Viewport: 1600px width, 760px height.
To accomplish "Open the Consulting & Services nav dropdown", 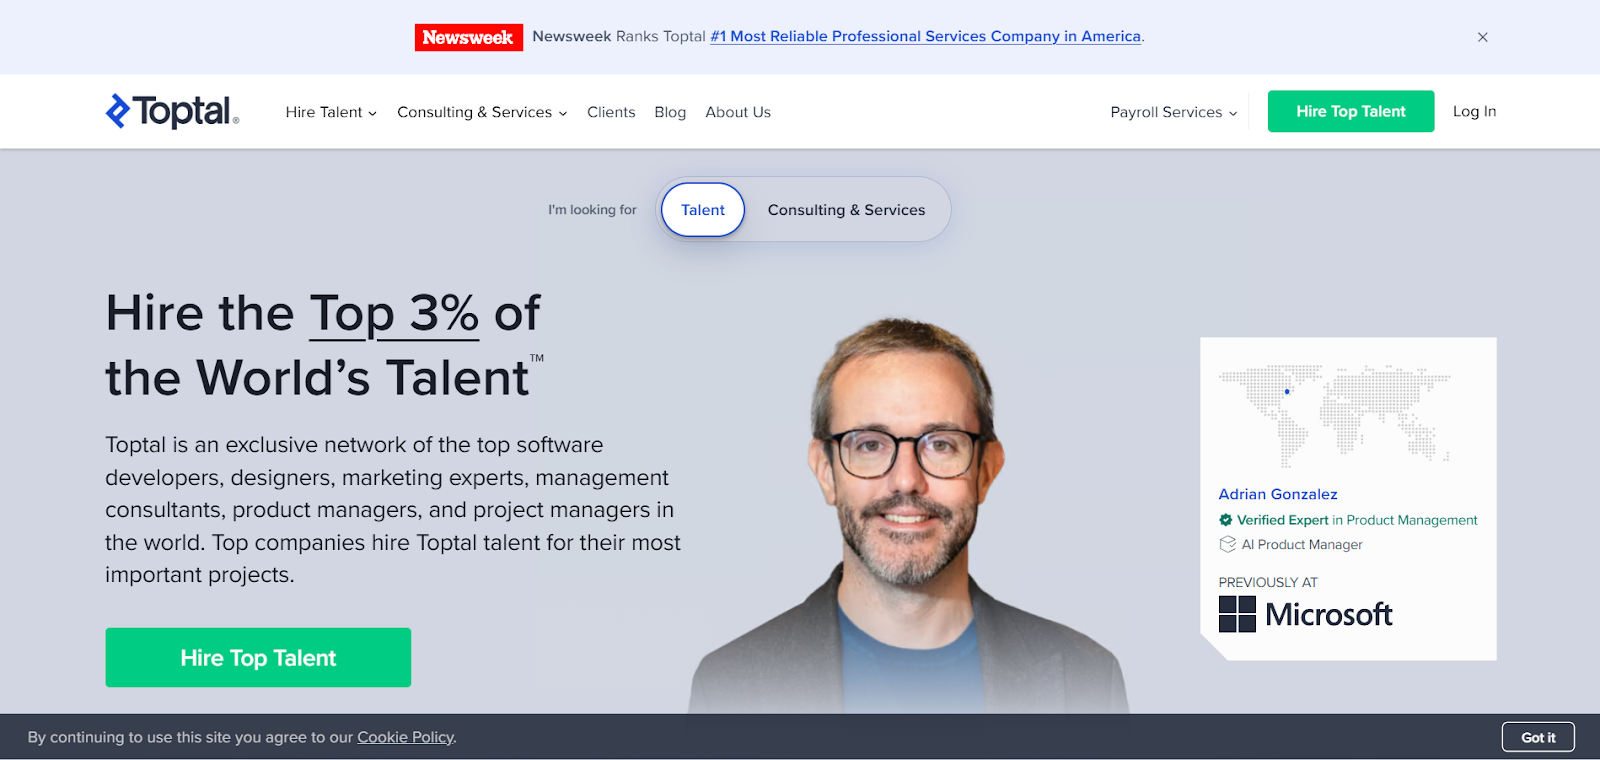I will pos(482,112).
